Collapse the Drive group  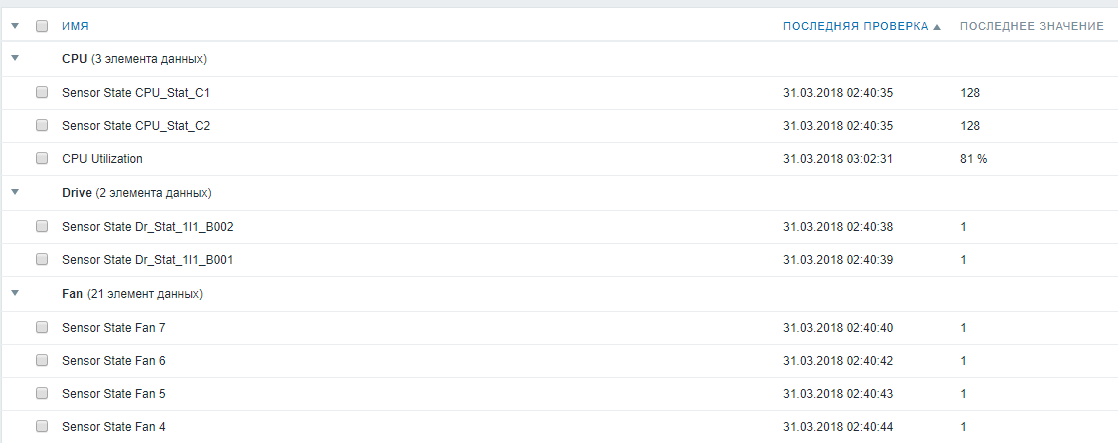click(15, 192)
